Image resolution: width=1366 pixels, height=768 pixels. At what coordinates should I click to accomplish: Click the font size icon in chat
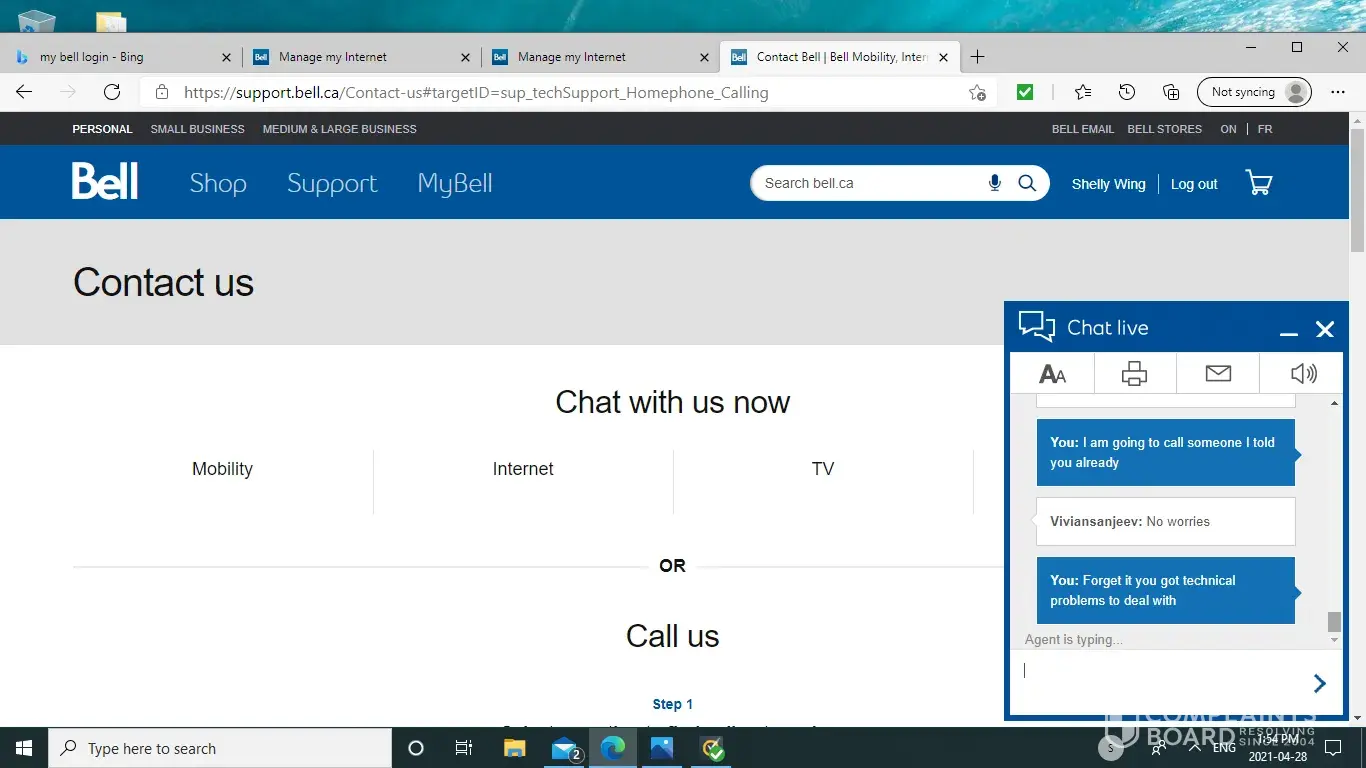1052,374
